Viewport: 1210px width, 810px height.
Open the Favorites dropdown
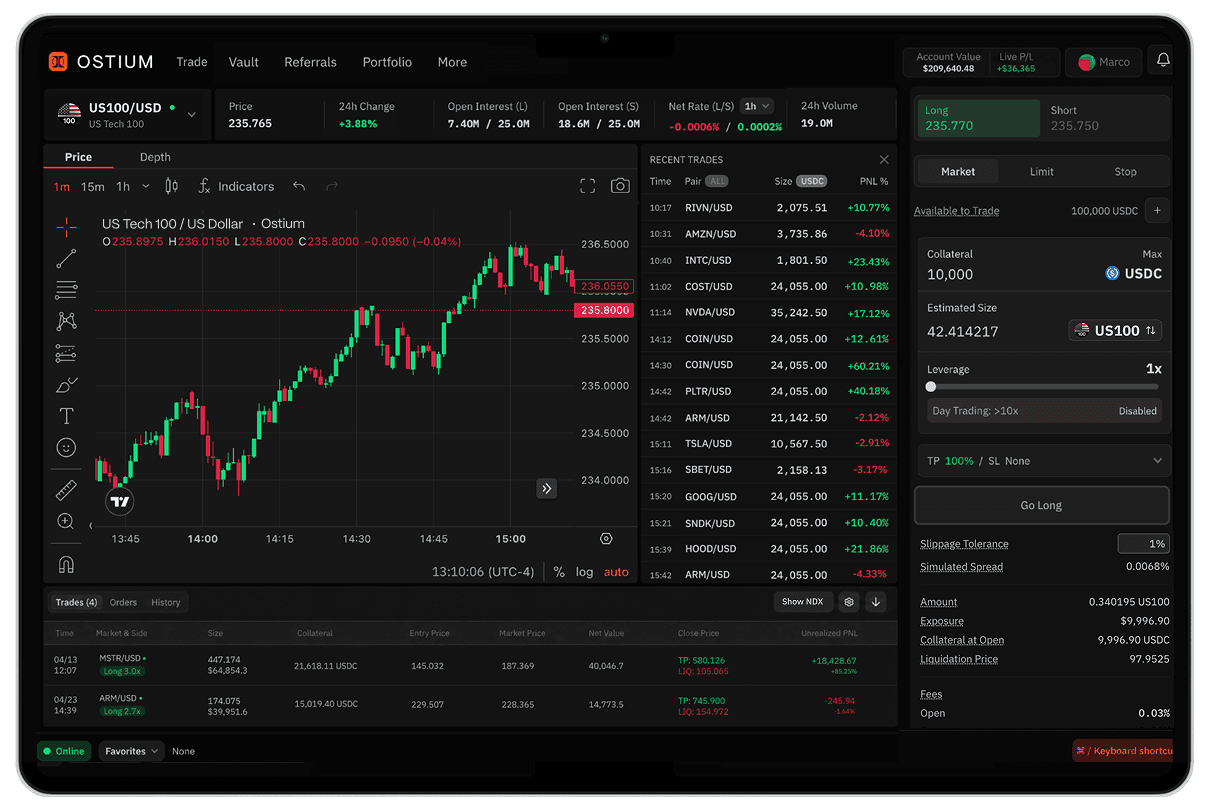[131, 751]
